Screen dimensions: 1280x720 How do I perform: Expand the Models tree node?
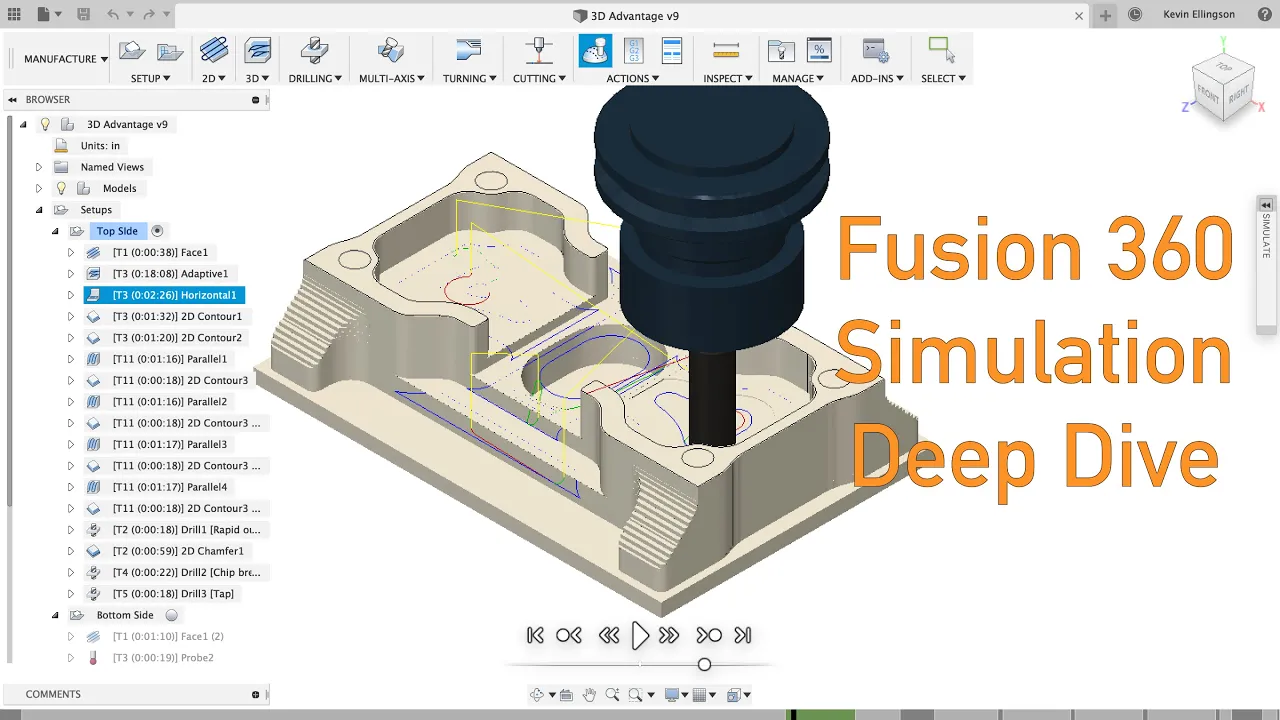39,188
